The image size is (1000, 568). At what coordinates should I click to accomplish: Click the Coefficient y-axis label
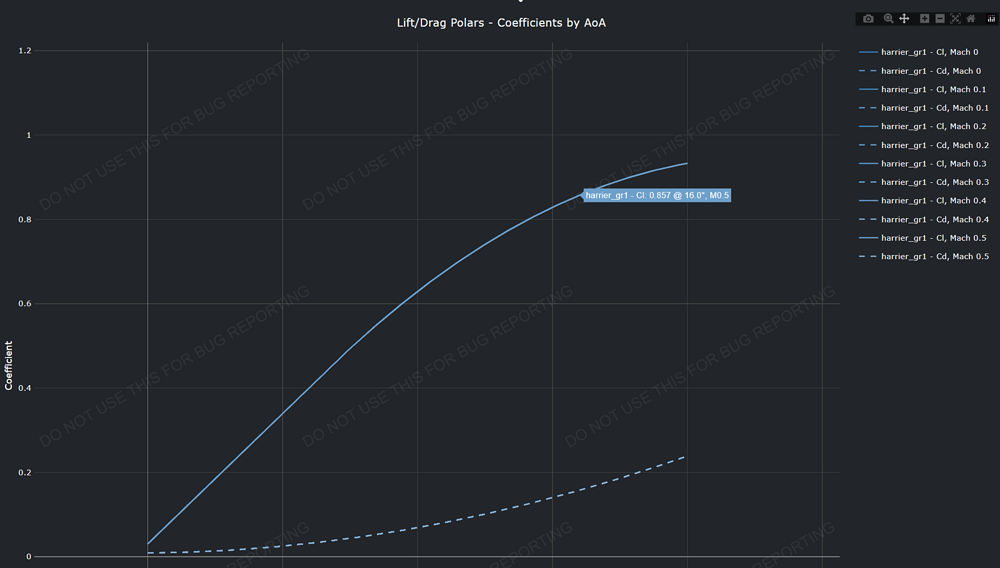coord(8,365)
